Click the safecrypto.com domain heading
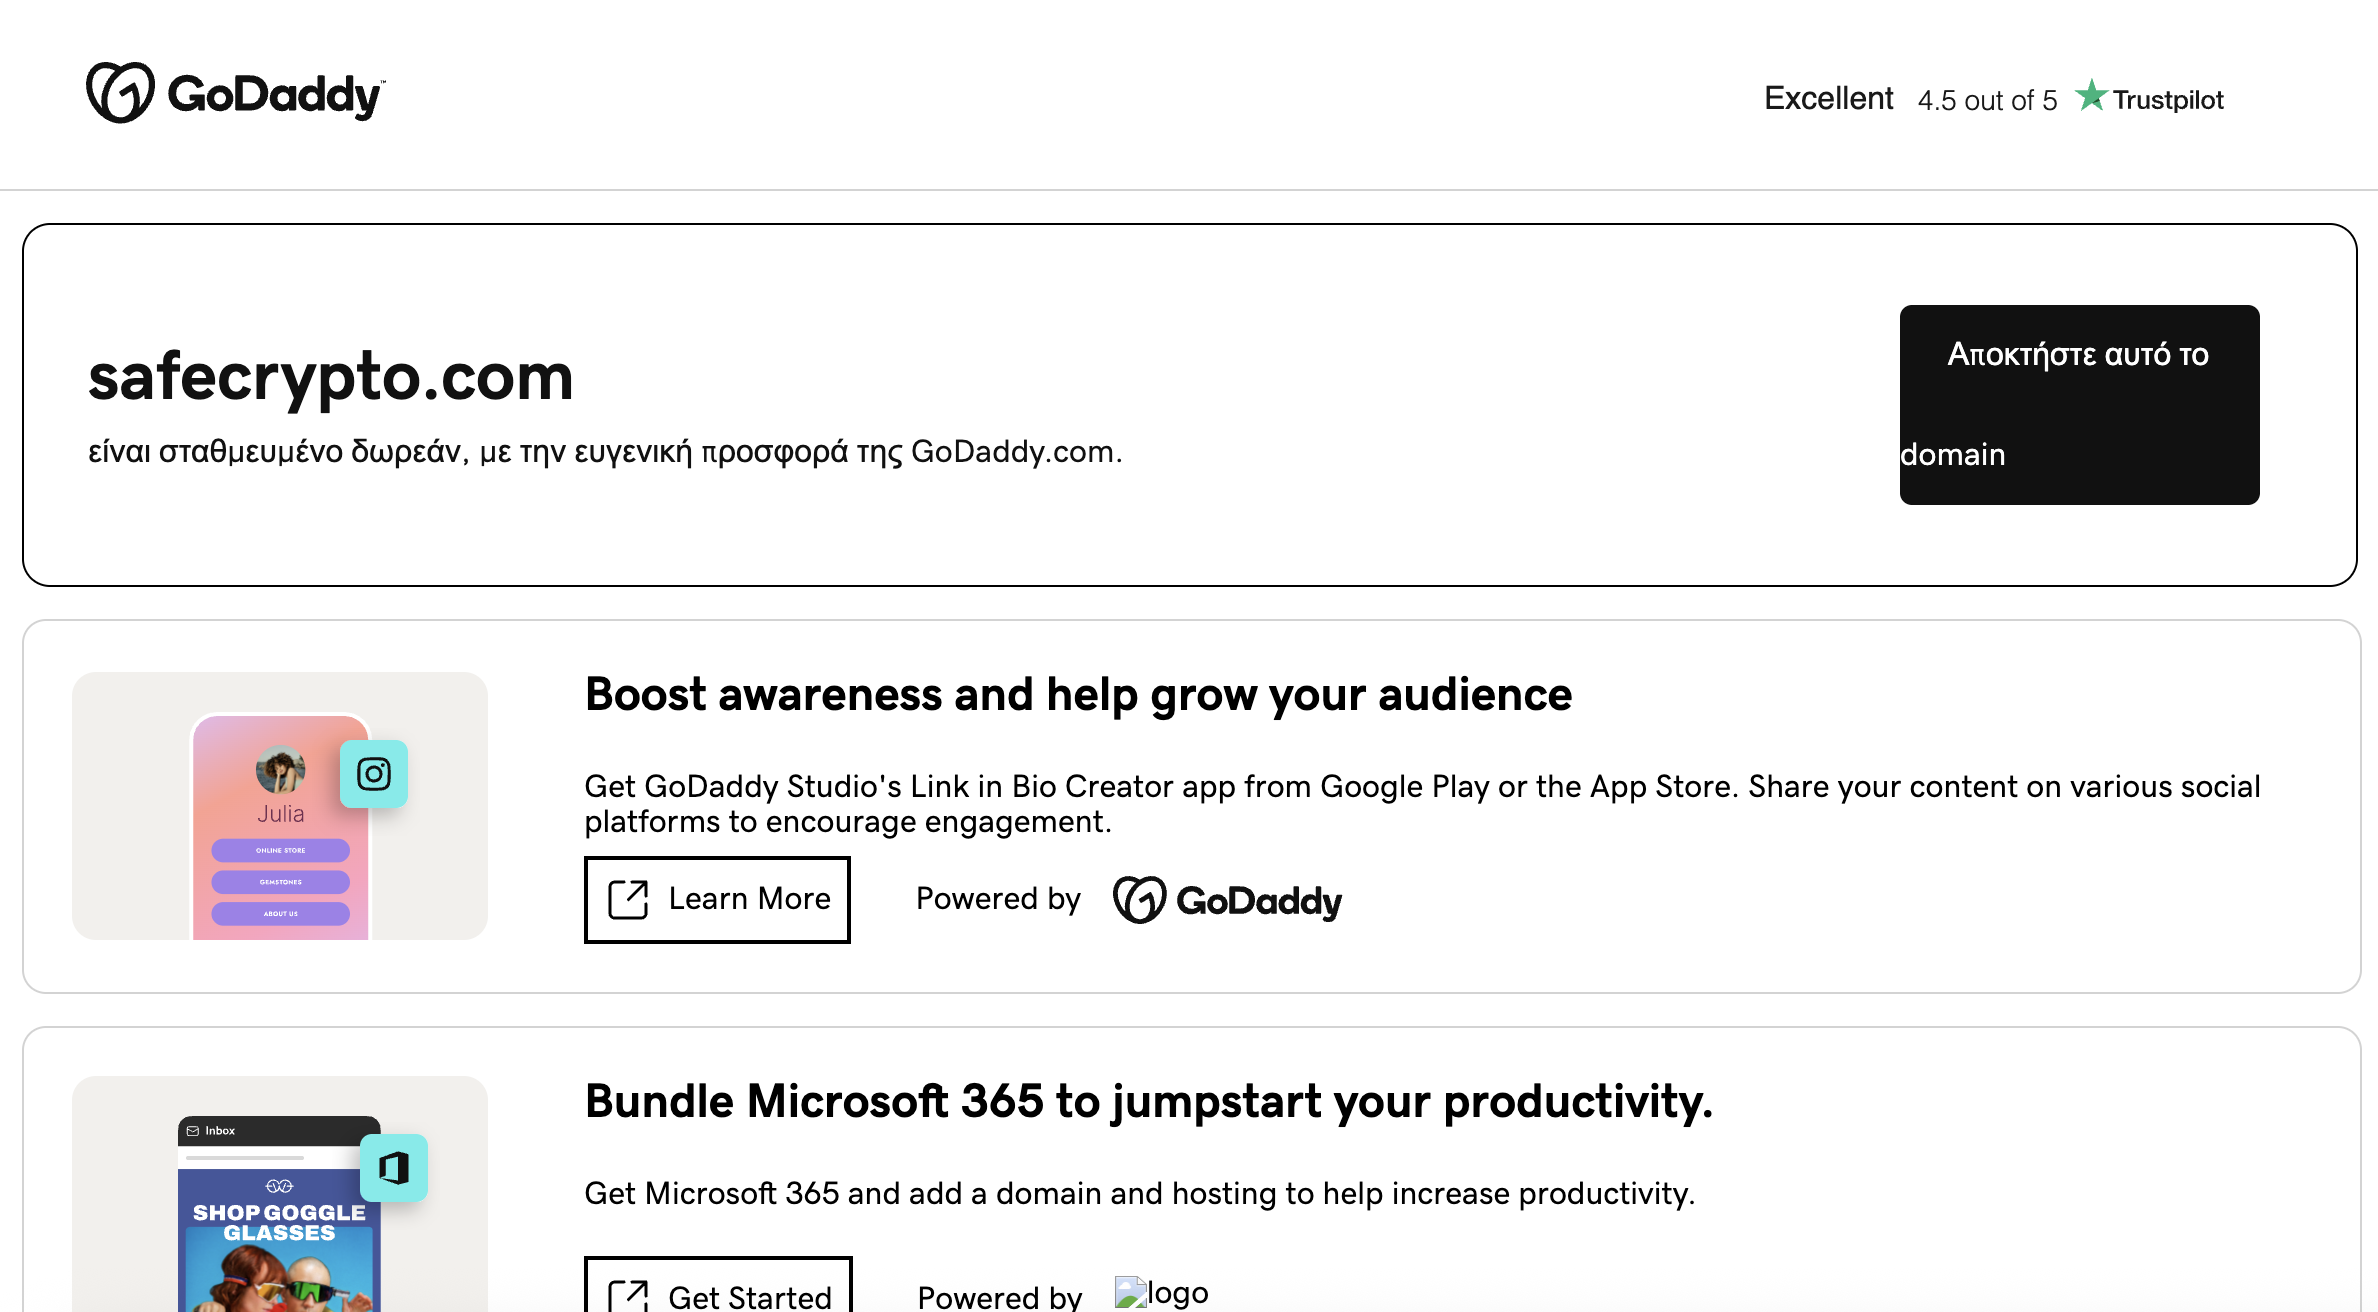The image size is (2378, 1312). 330,378
